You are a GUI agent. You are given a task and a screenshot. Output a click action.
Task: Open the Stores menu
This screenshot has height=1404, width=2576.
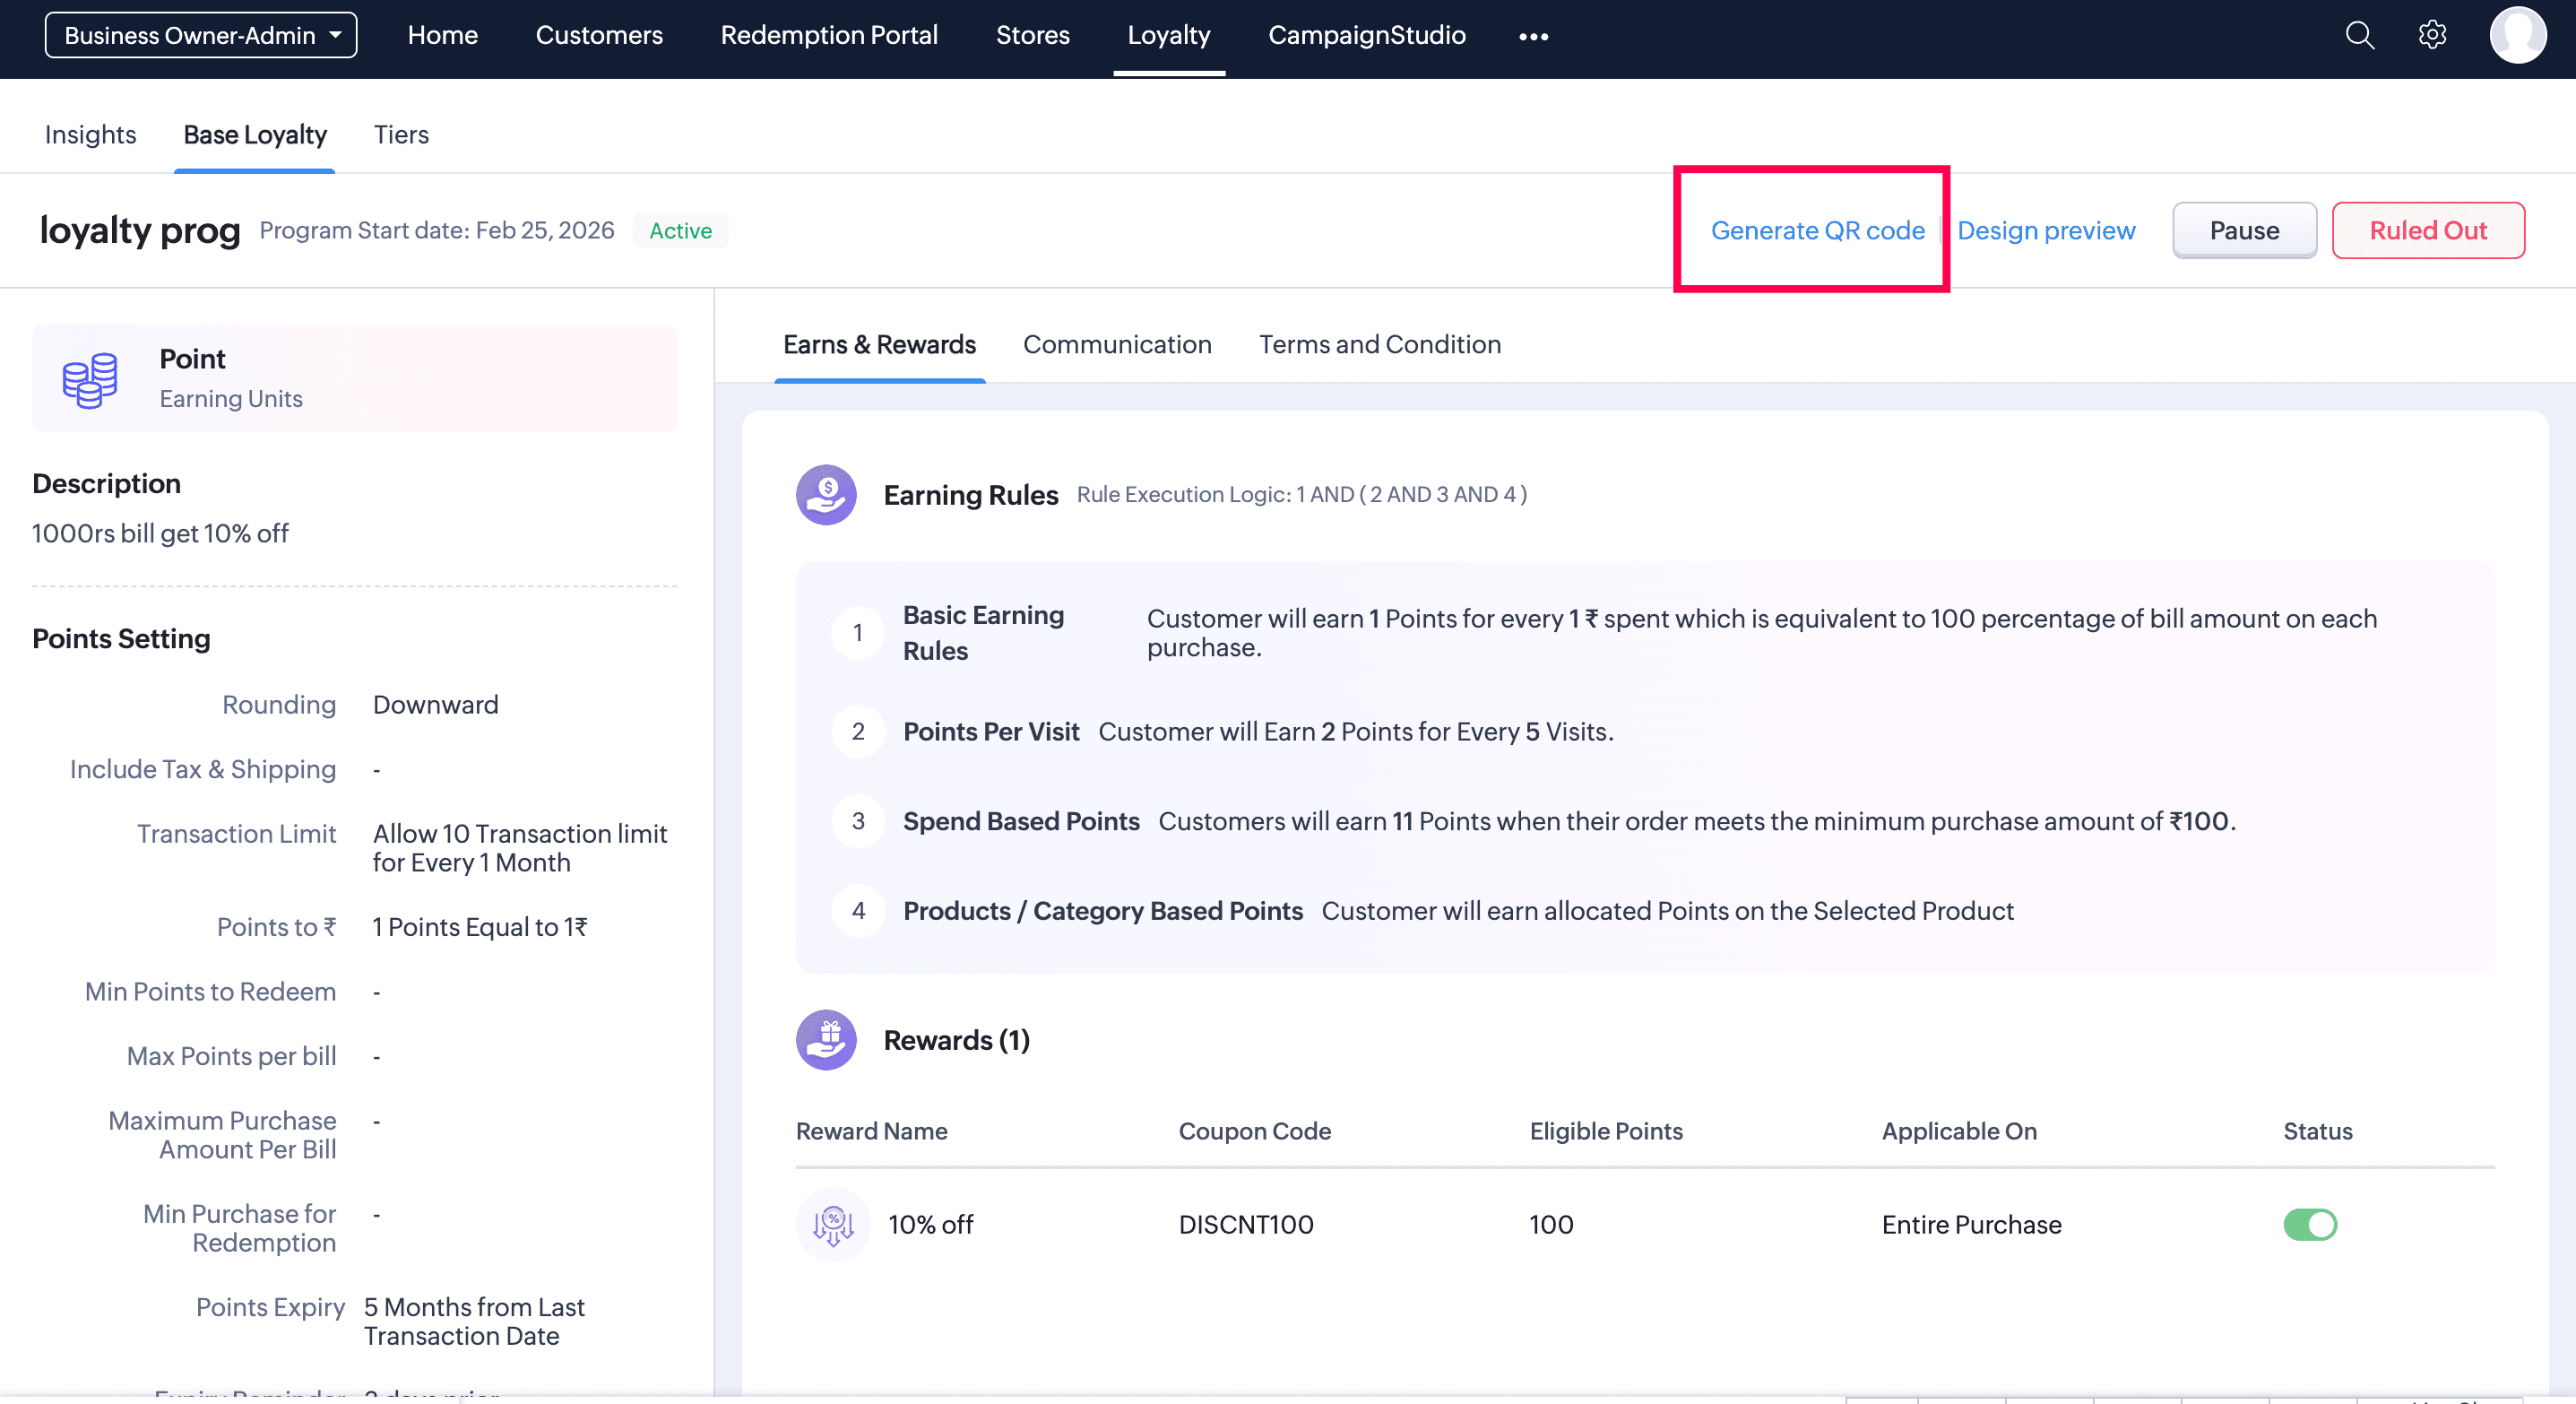point(1032,35)
